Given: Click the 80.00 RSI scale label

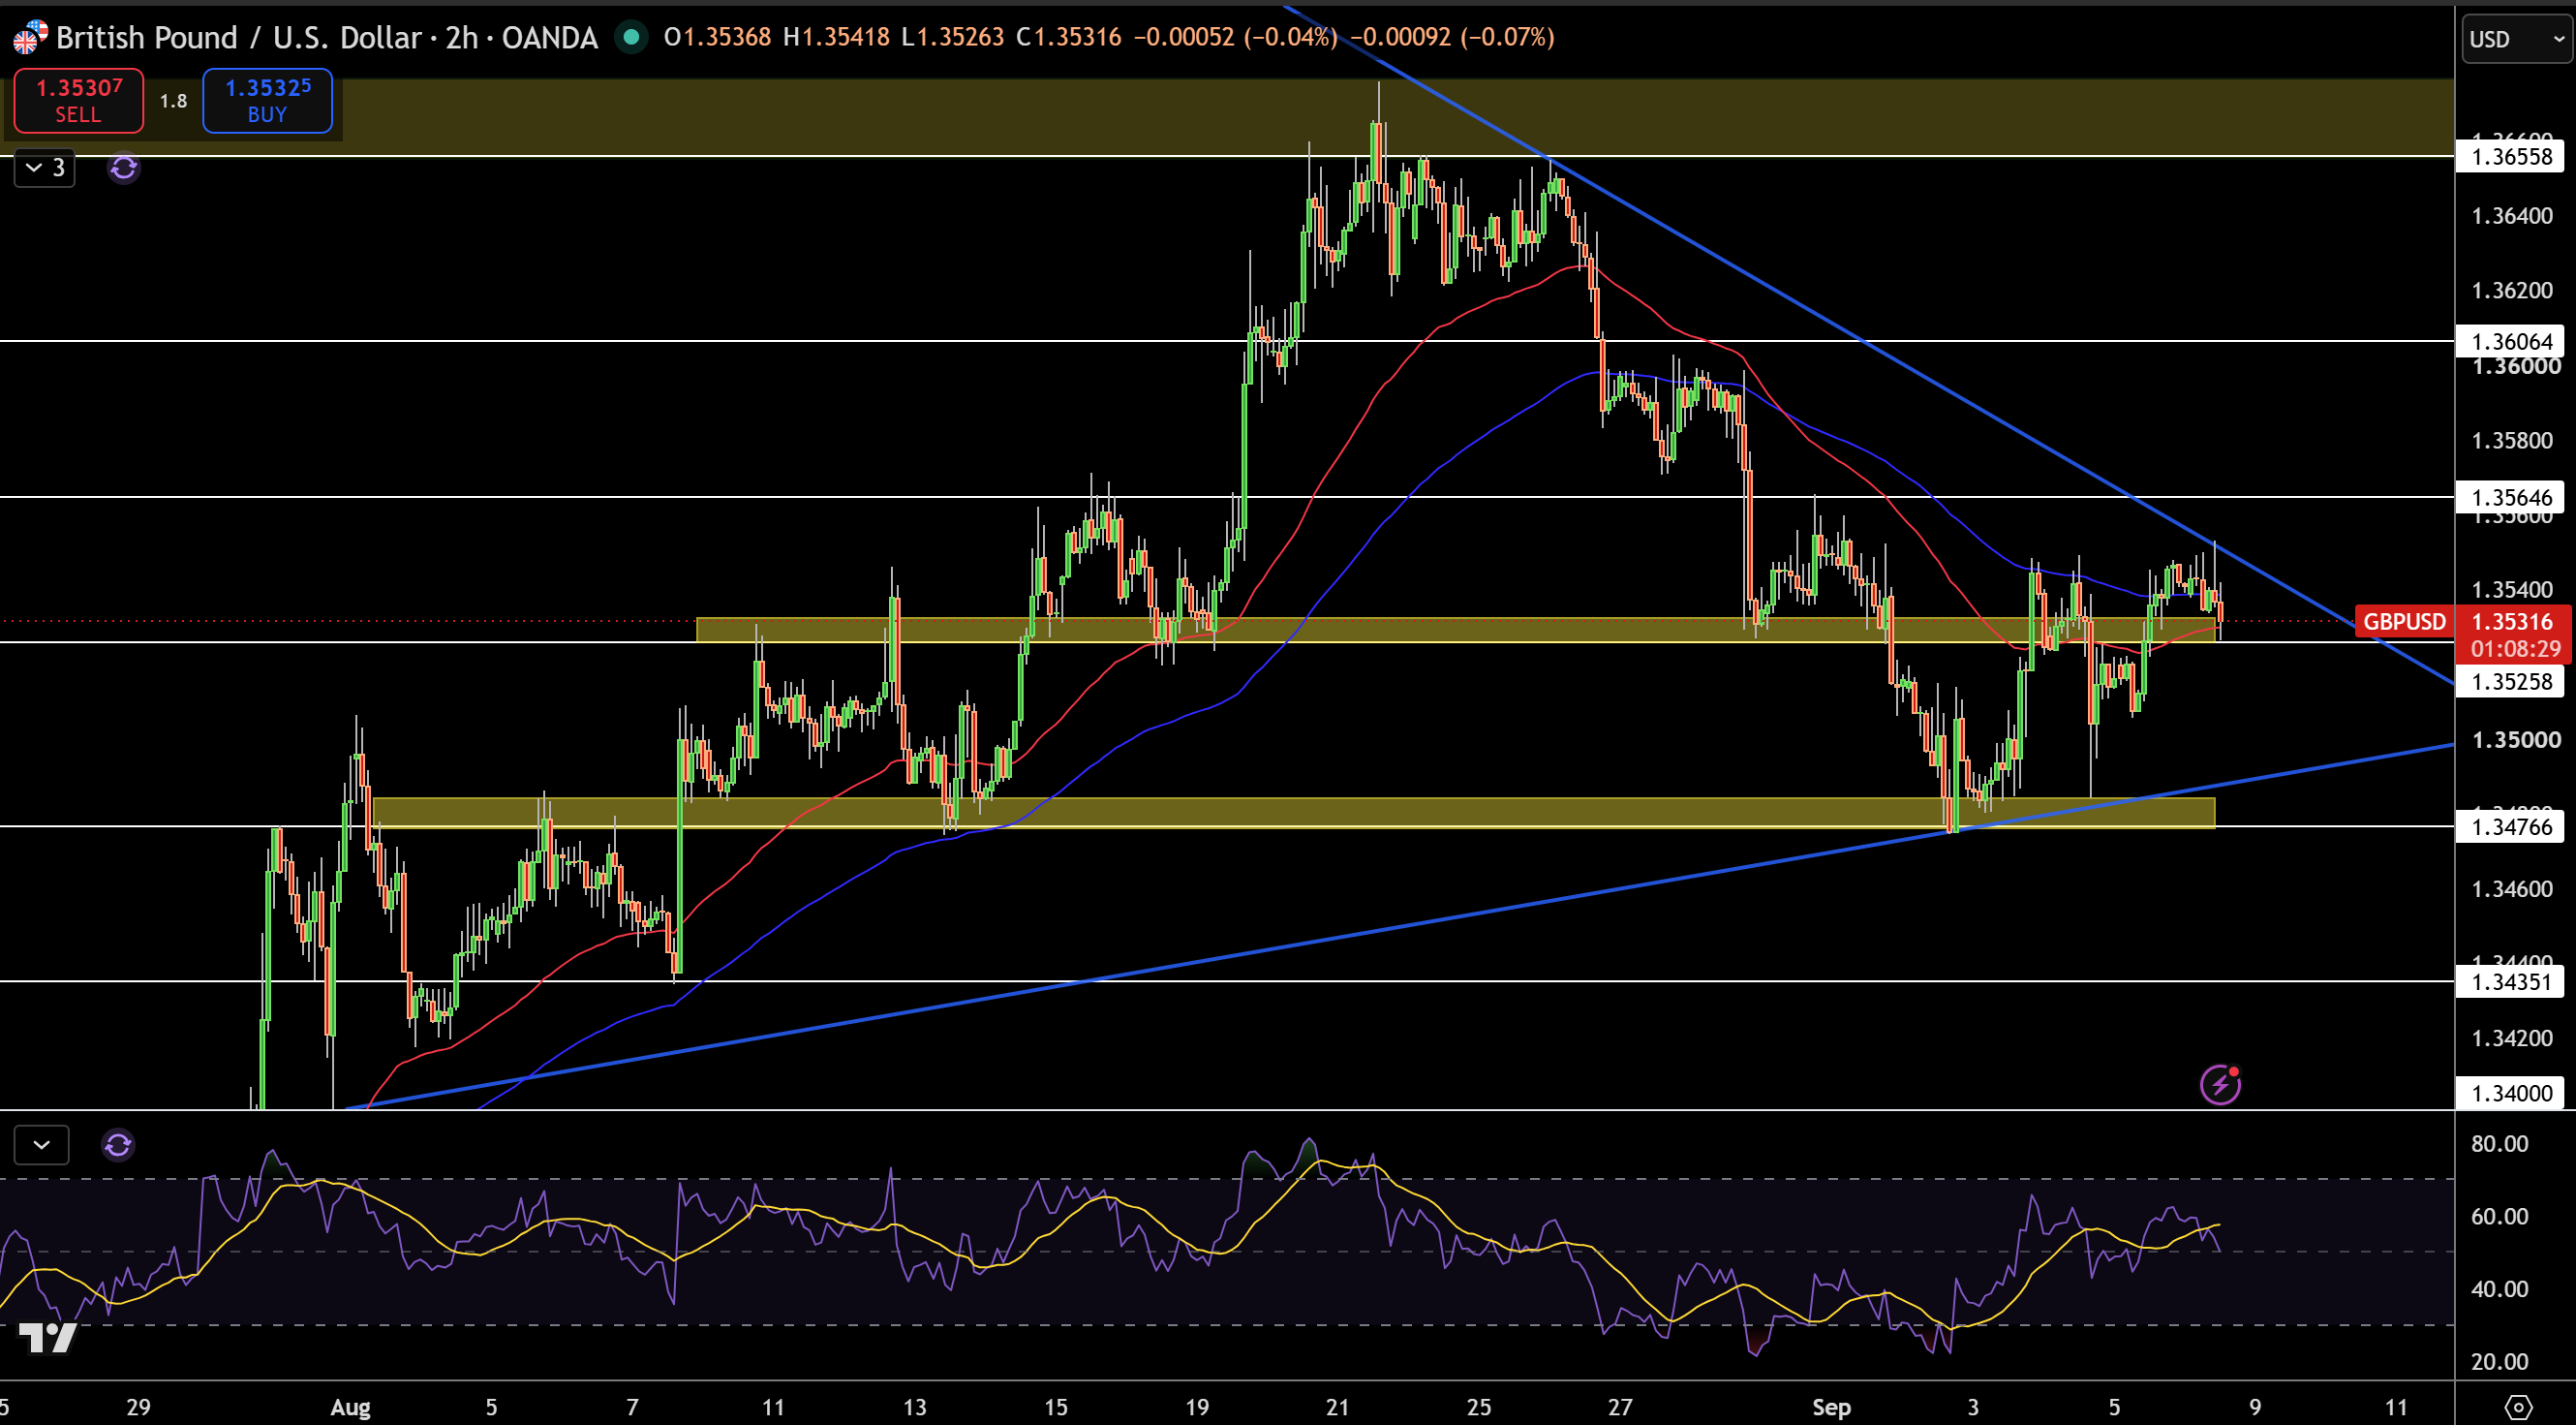Looking at the screenshot, I should [x=2499, y=1144].
